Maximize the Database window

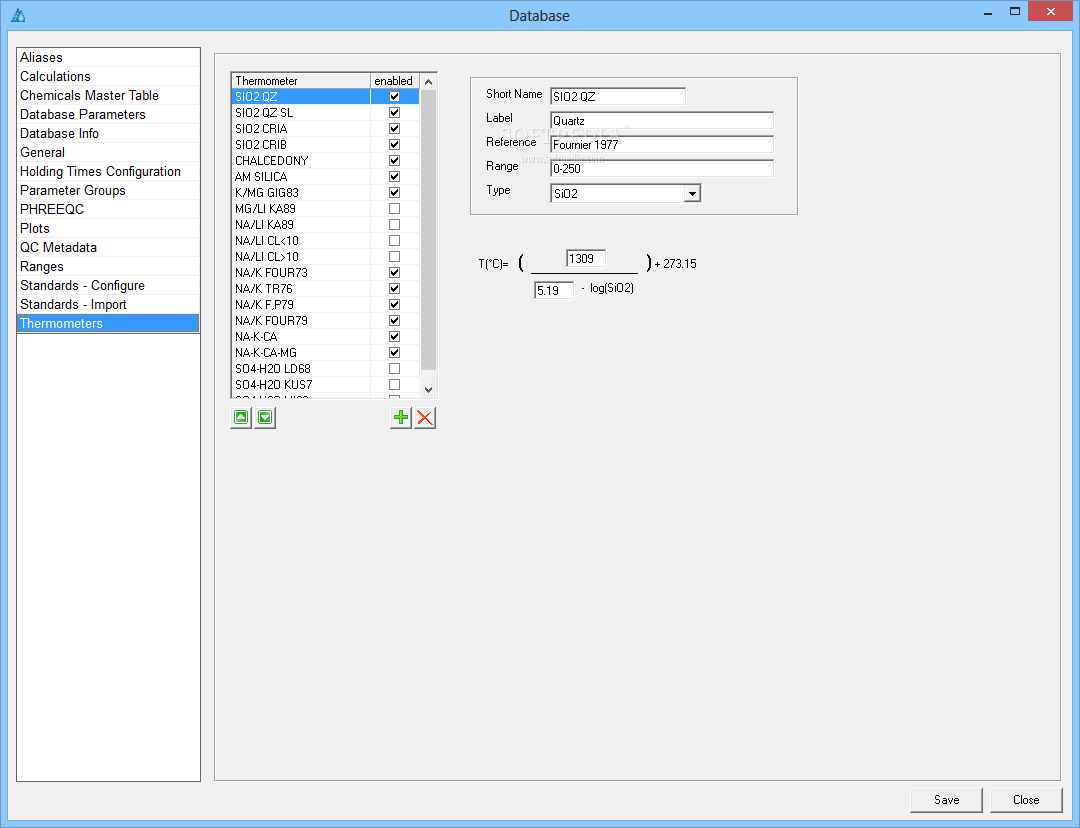(1015, 11)
